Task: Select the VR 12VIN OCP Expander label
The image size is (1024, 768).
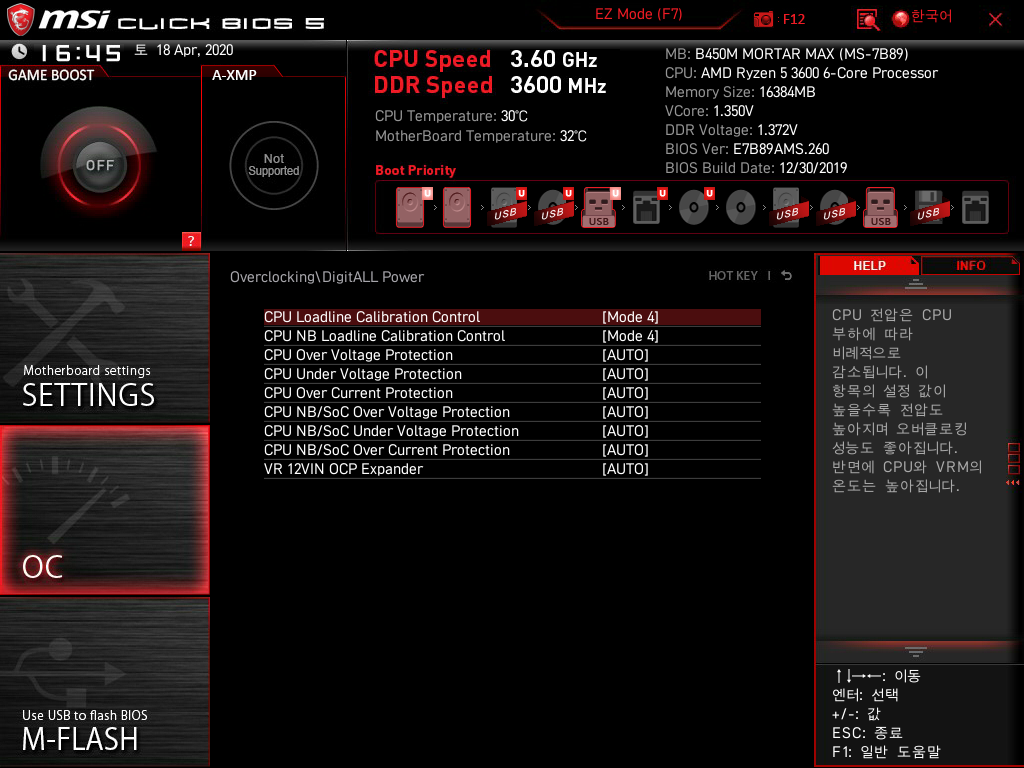Action: point(343,468)
